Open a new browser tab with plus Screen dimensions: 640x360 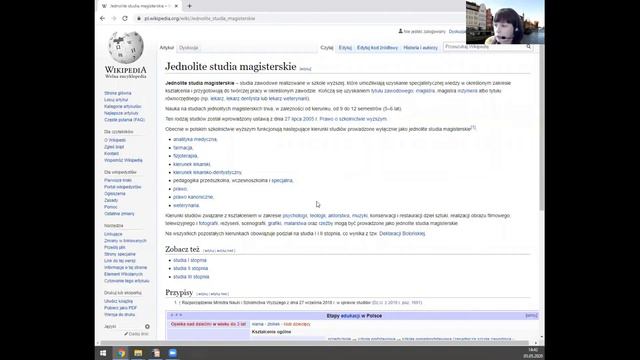tap(189, 6)
